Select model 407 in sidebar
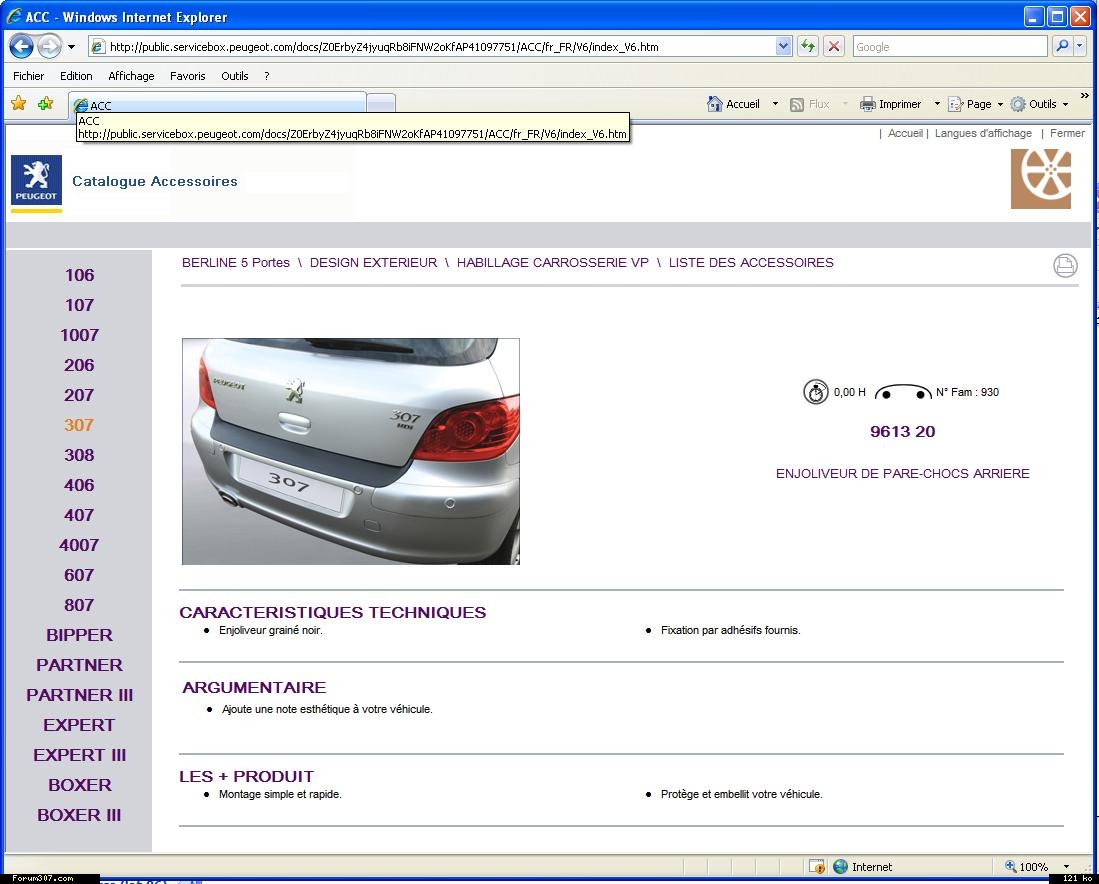This screenshot has width=1099, height=884. point(79,515)
